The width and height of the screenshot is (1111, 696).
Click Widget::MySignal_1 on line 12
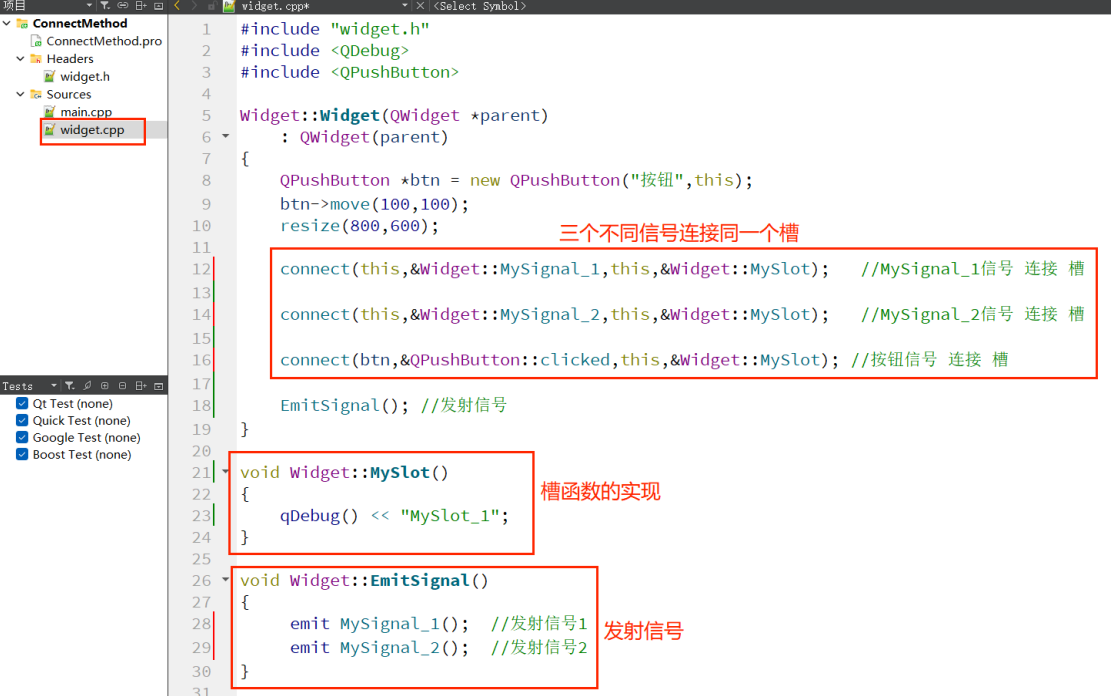pyautogui.click(x=509, y=269)
